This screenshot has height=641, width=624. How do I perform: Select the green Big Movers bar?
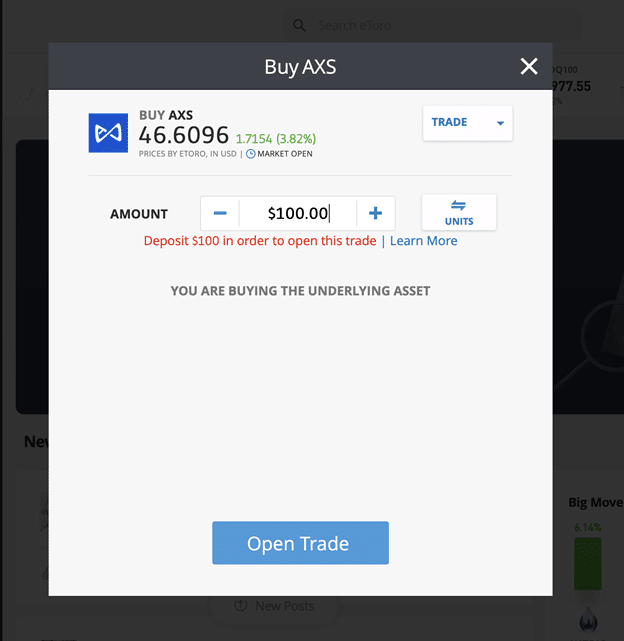pyautogui.click(x=588, y=564)
